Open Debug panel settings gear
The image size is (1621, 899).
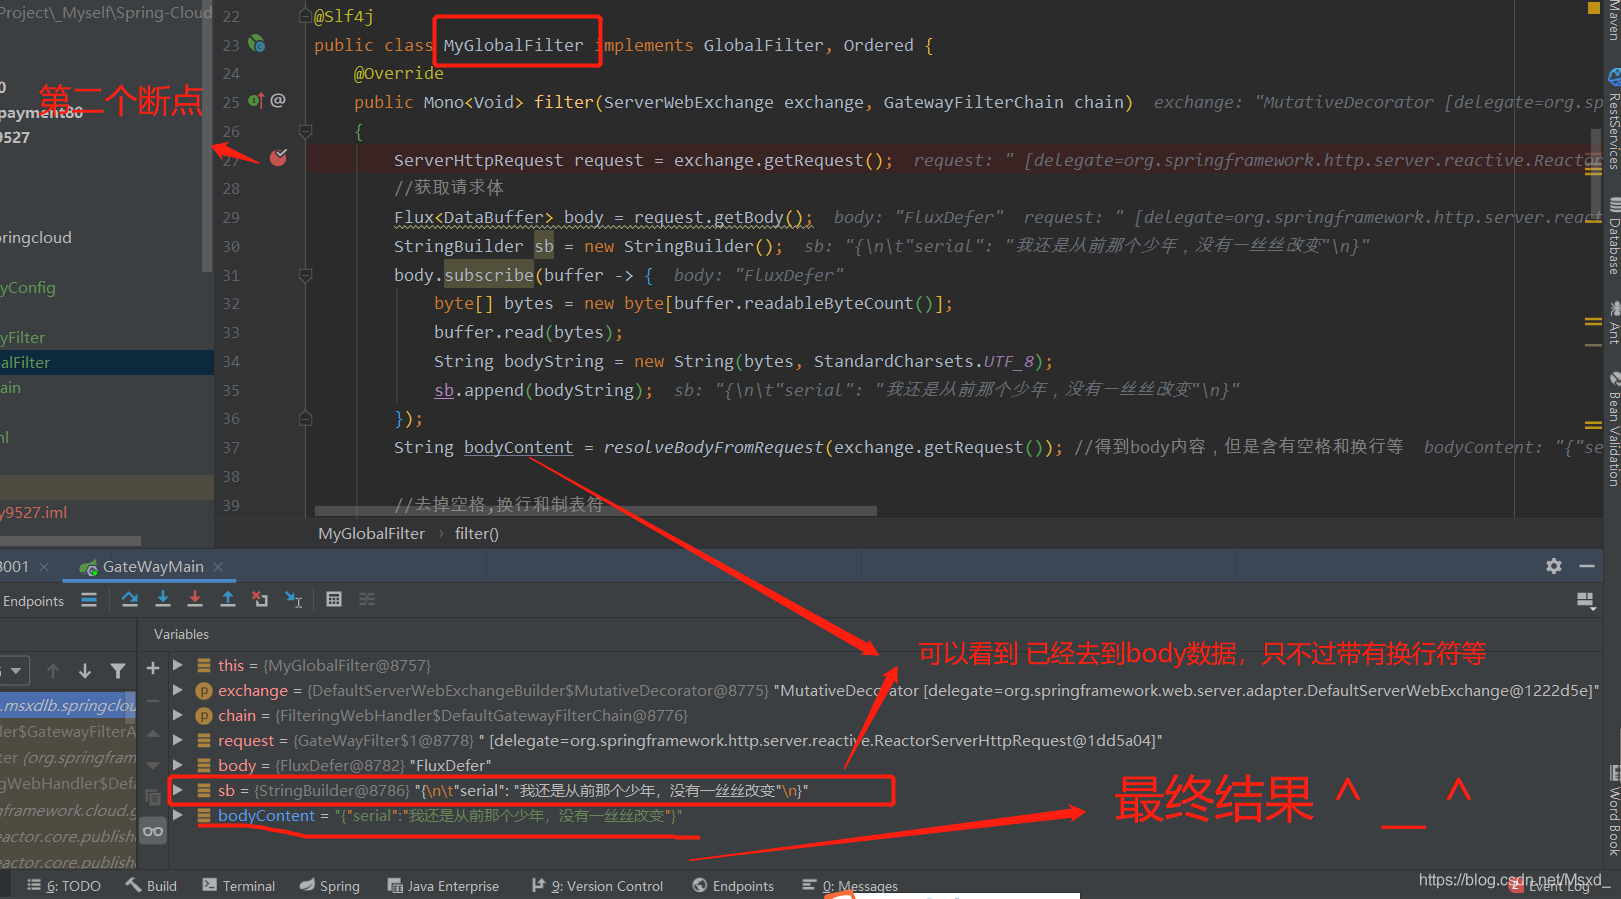coord(1554,566)
